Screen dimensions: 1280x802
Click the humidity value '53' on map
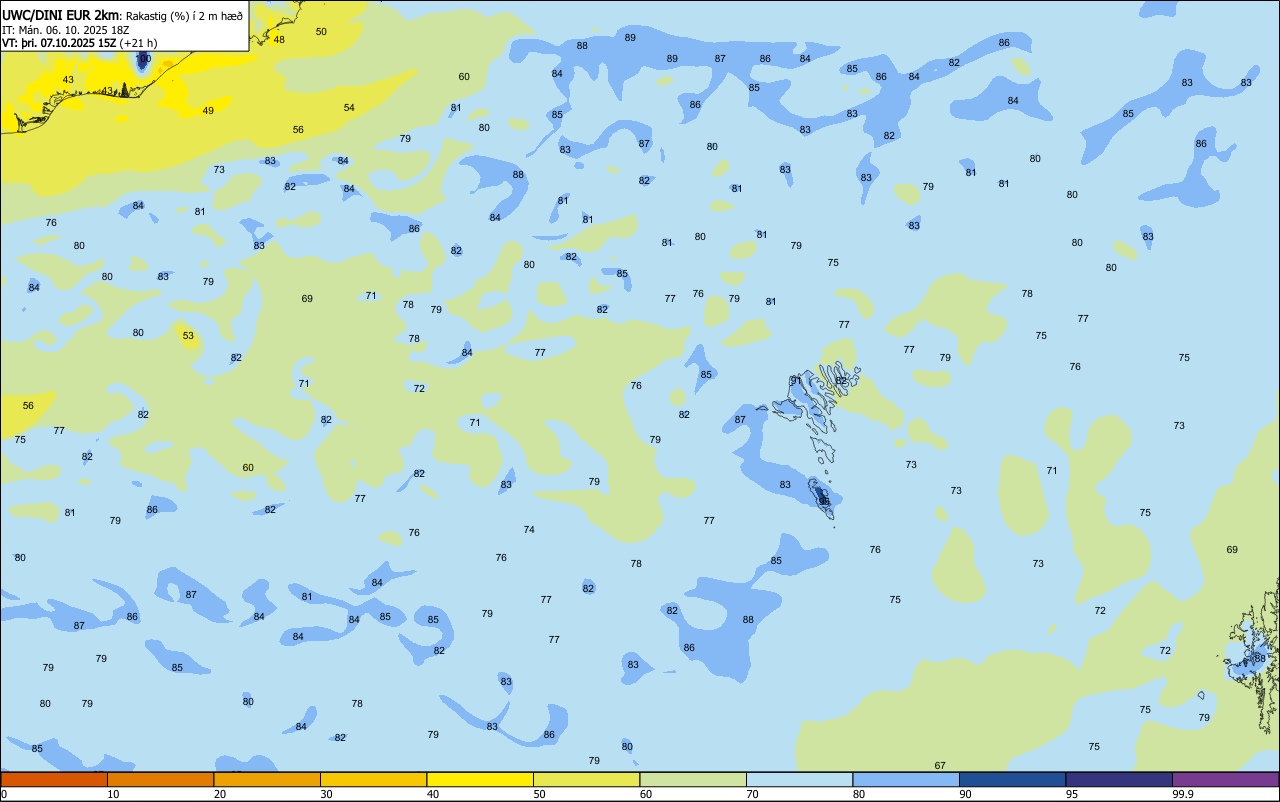pyautogui.click(x=188, y=336)
